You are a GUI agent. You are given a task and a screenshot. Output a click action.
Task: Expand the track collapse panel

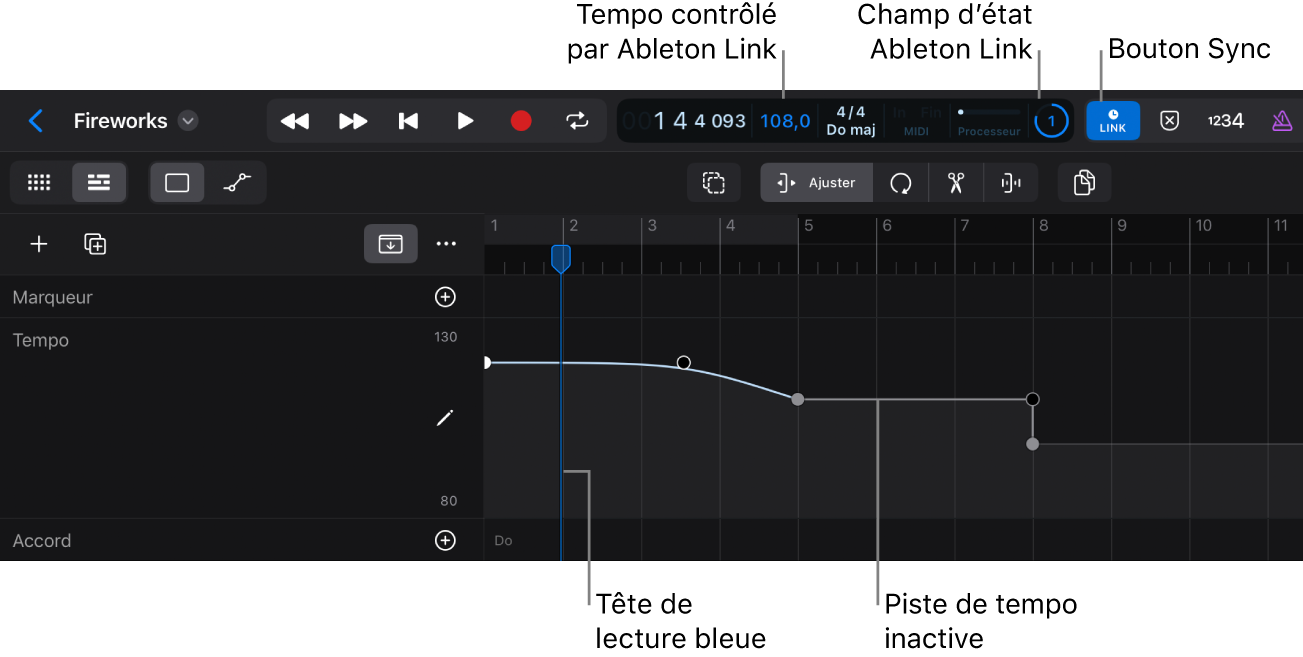click(x=390, y=243)
